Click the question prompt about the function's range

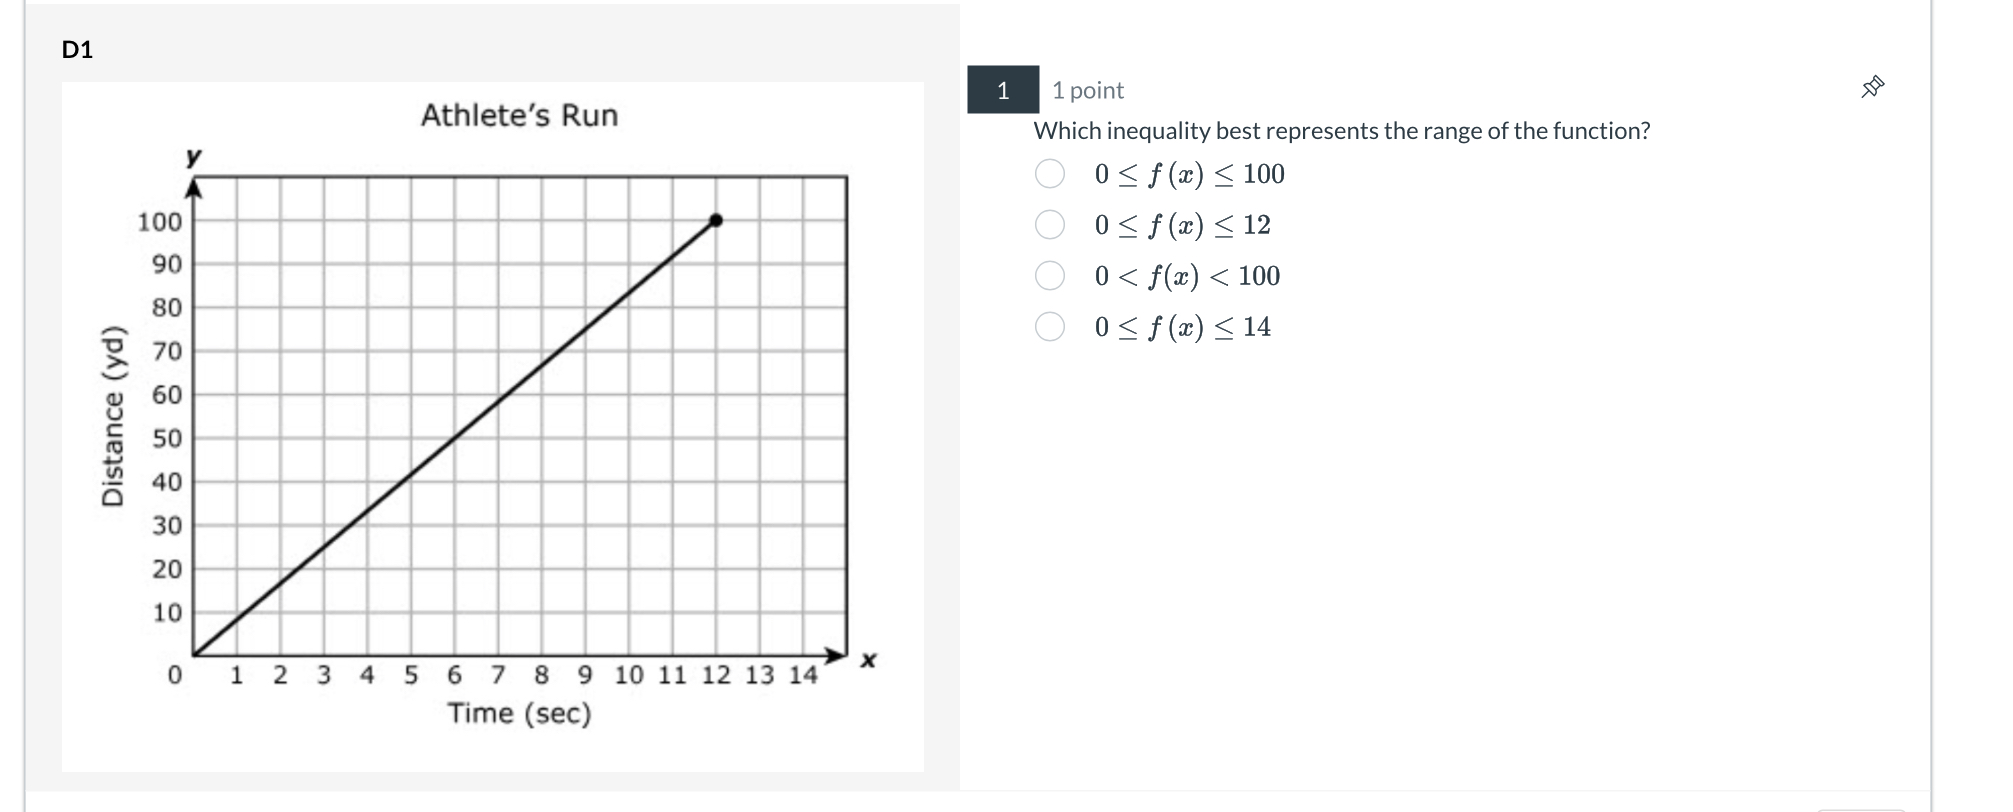pyautogui.click(x=1342, y=131)
